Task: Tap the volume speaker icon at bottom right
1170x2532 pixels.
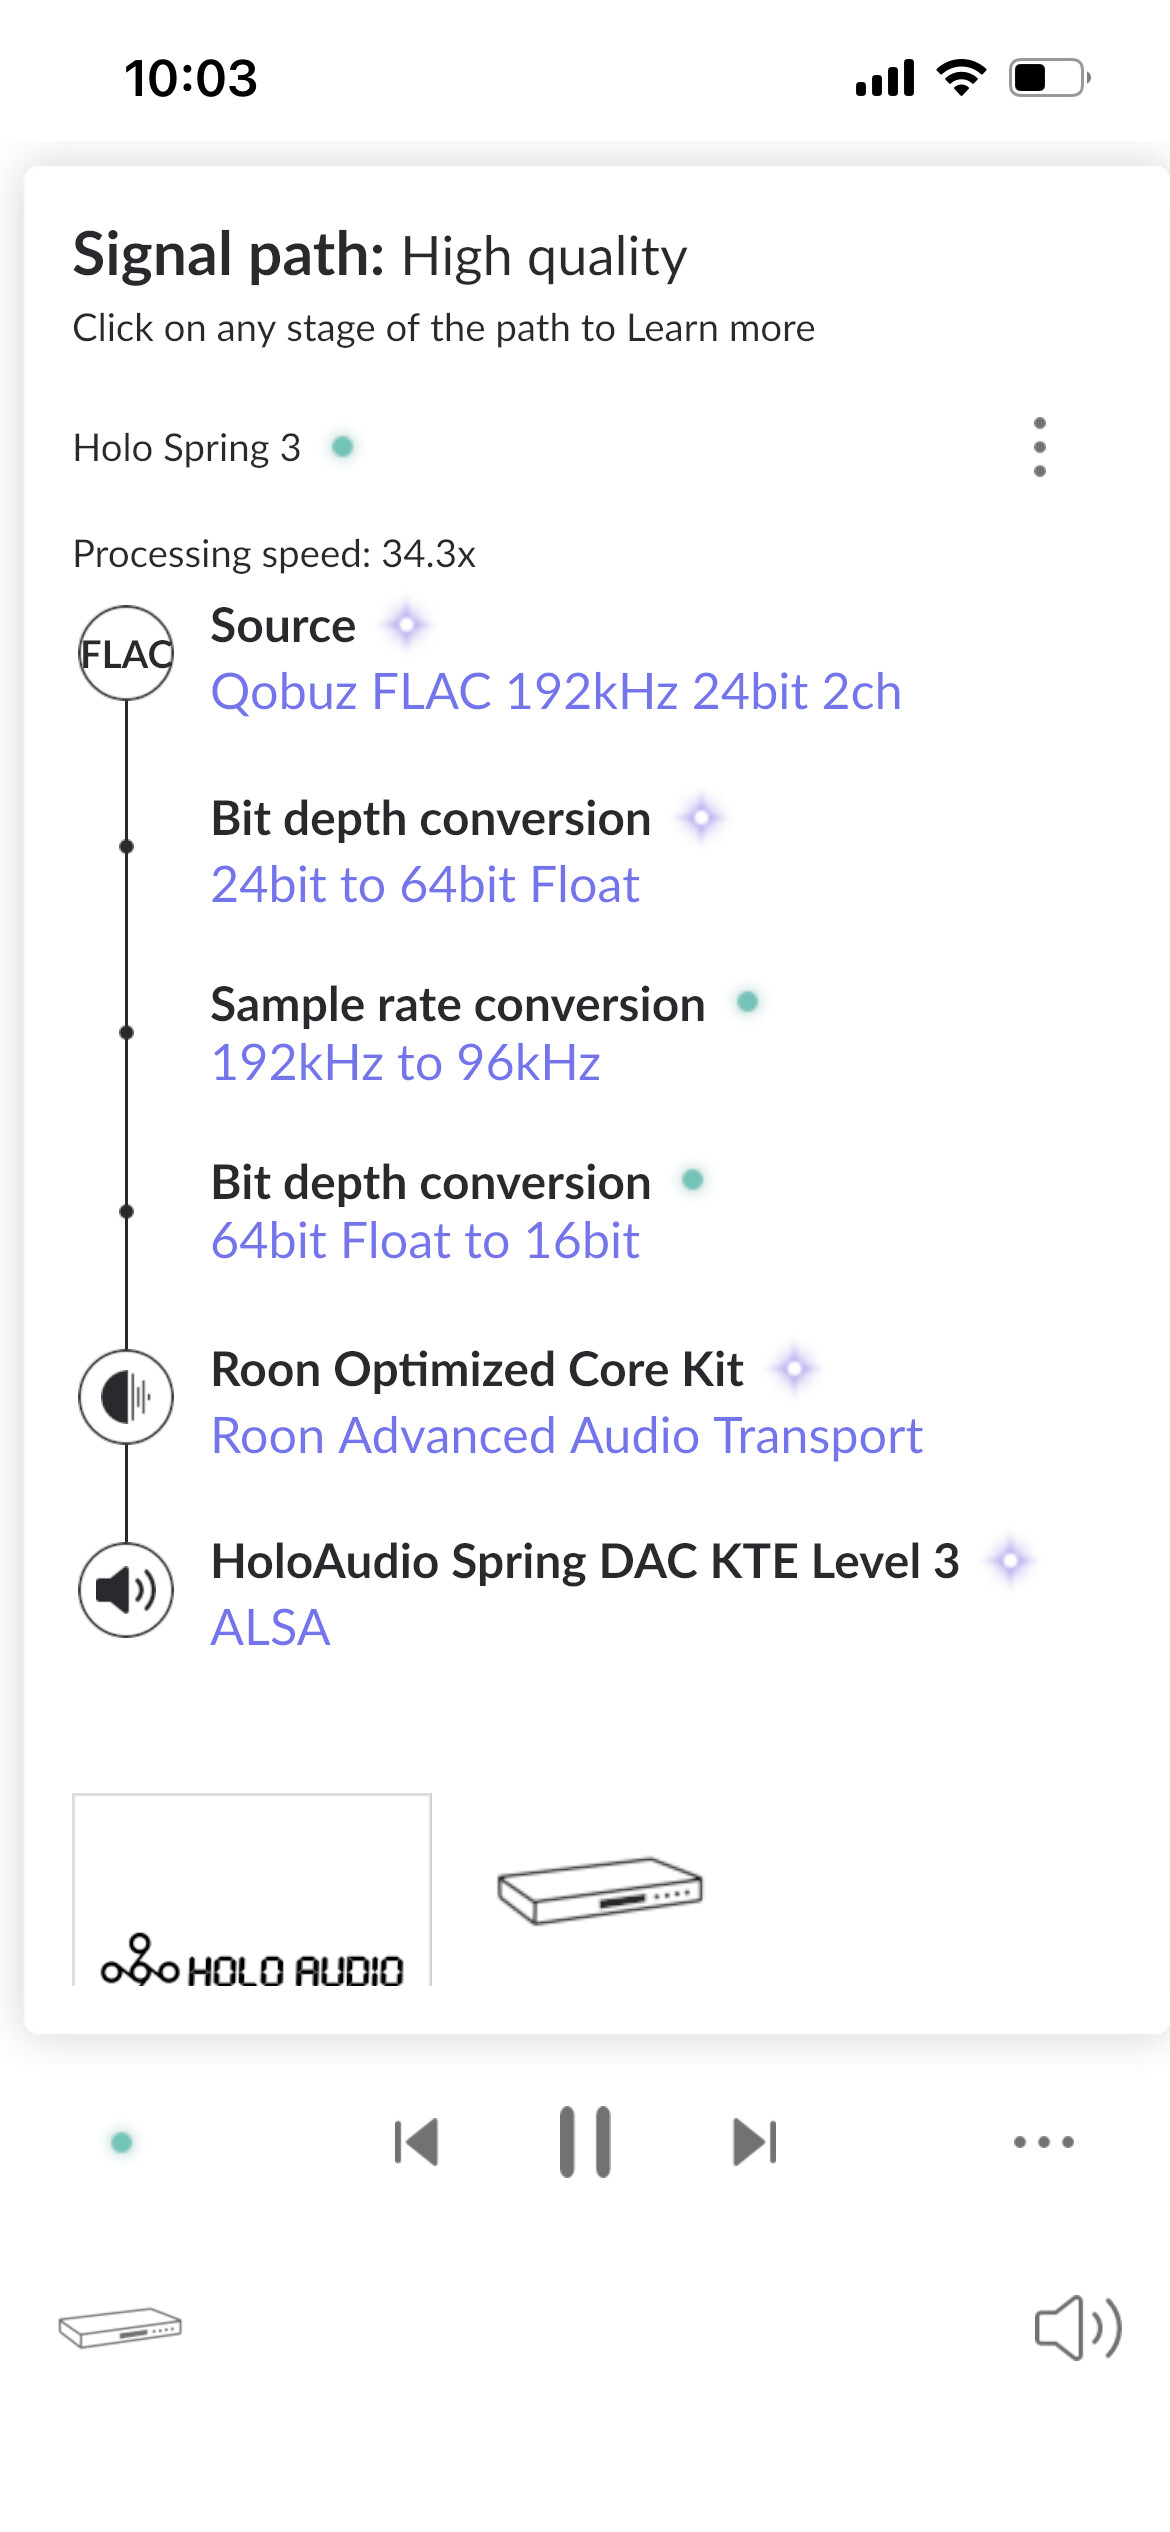Action: pyautogui.click(x=1078, y=2327)
